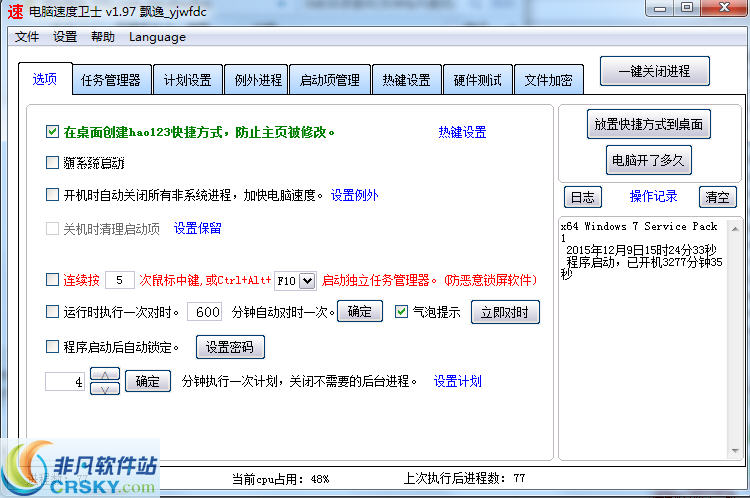Click the 清空 button
Image resolution: width=750 pixels, height=498 pixels.
point(717,197)
